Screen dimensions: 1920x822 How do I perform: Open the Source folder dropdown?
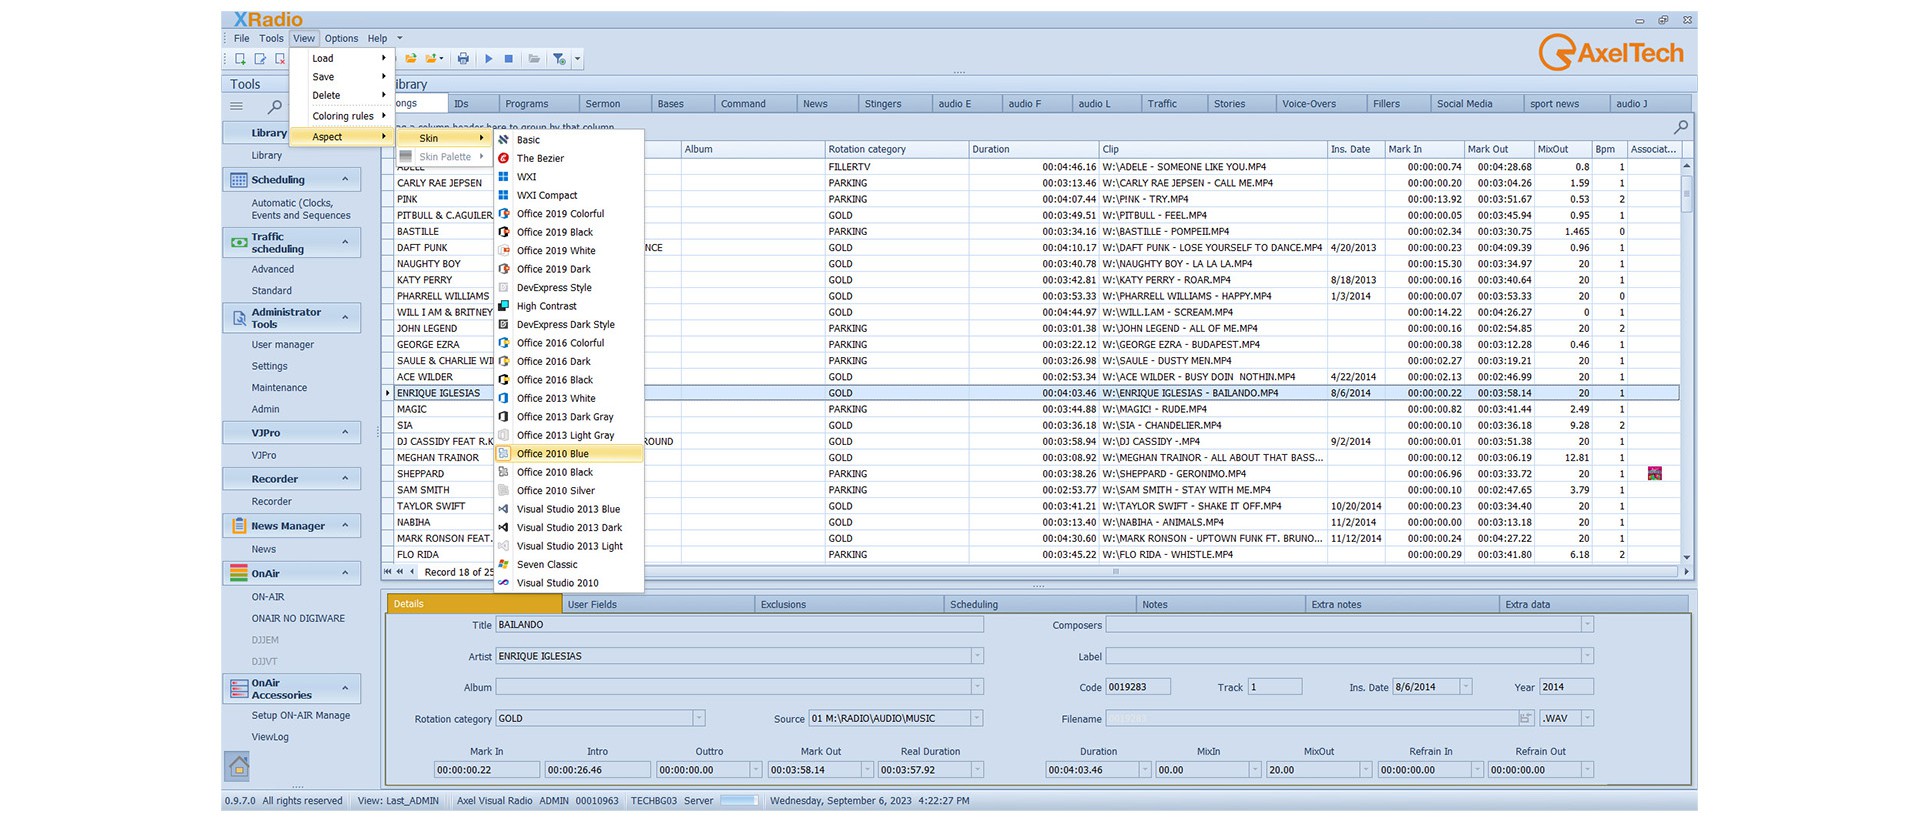976,718
